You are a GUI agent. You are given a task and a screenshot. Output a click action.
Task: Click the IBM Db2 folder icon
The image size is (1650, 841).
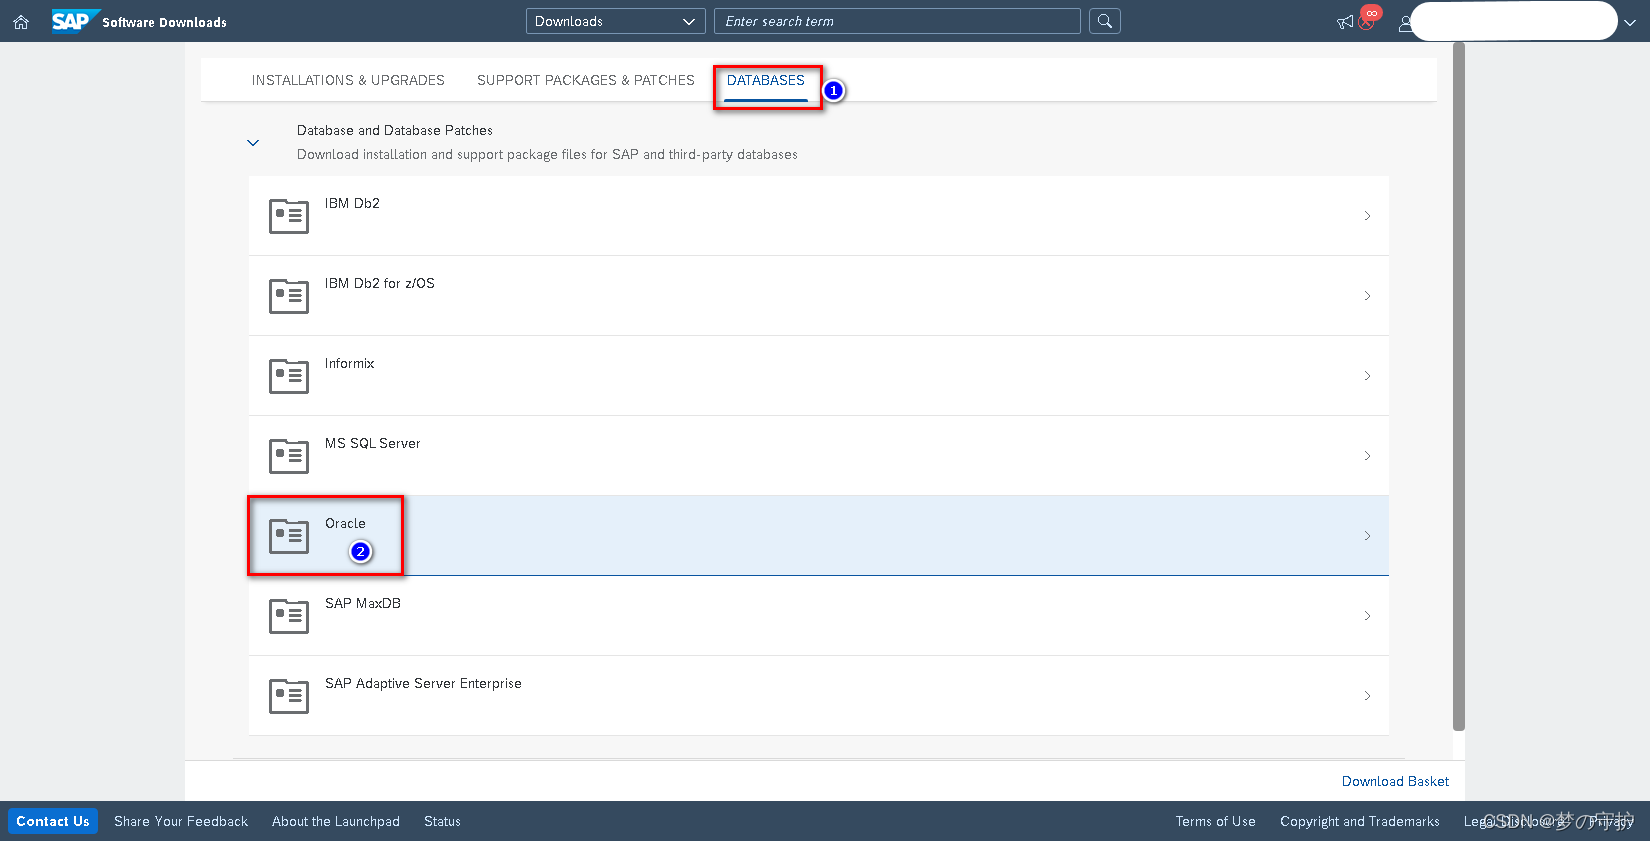coord(289,215)
